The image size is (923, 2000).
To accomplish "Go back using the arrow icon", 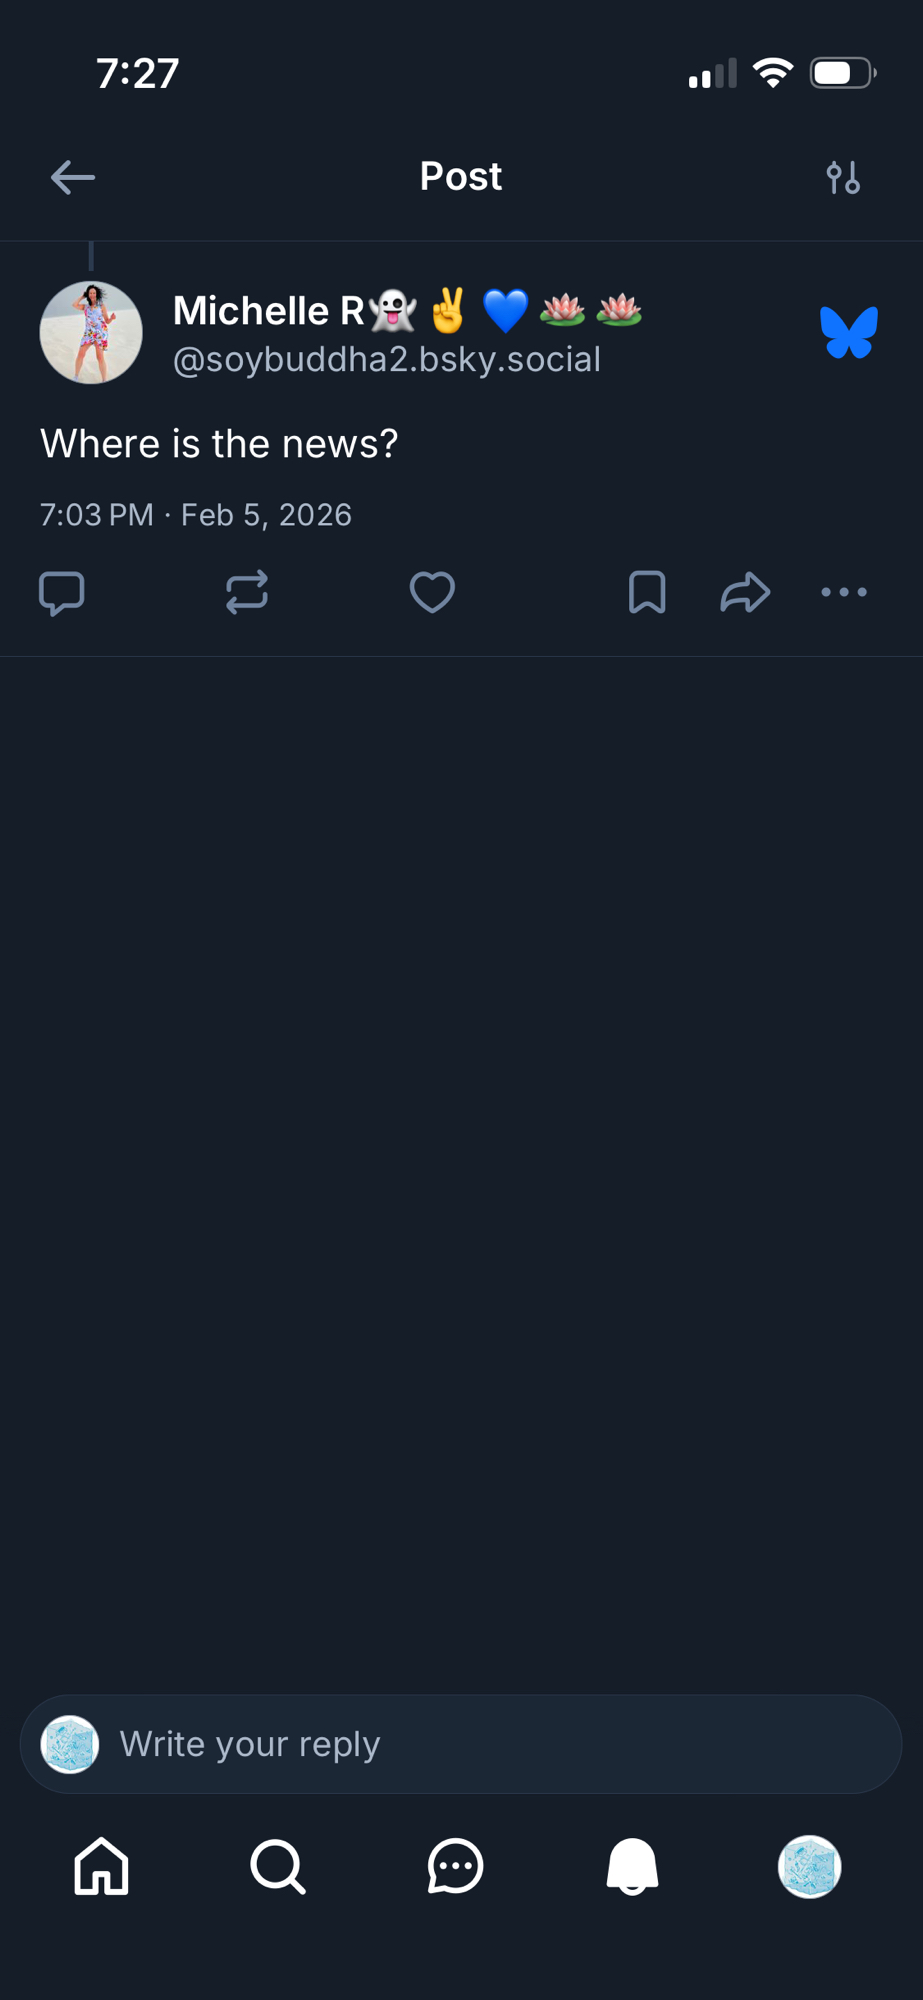I will (73, 178).
